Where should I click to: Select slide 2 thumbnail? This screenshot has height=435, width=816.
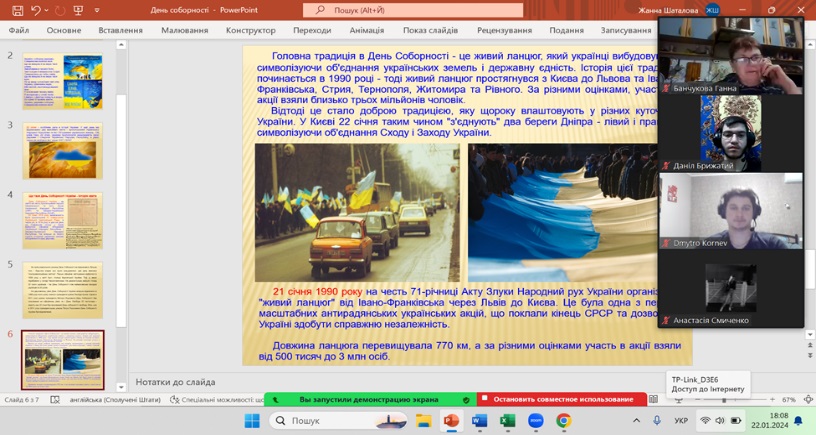coord(62,81)
